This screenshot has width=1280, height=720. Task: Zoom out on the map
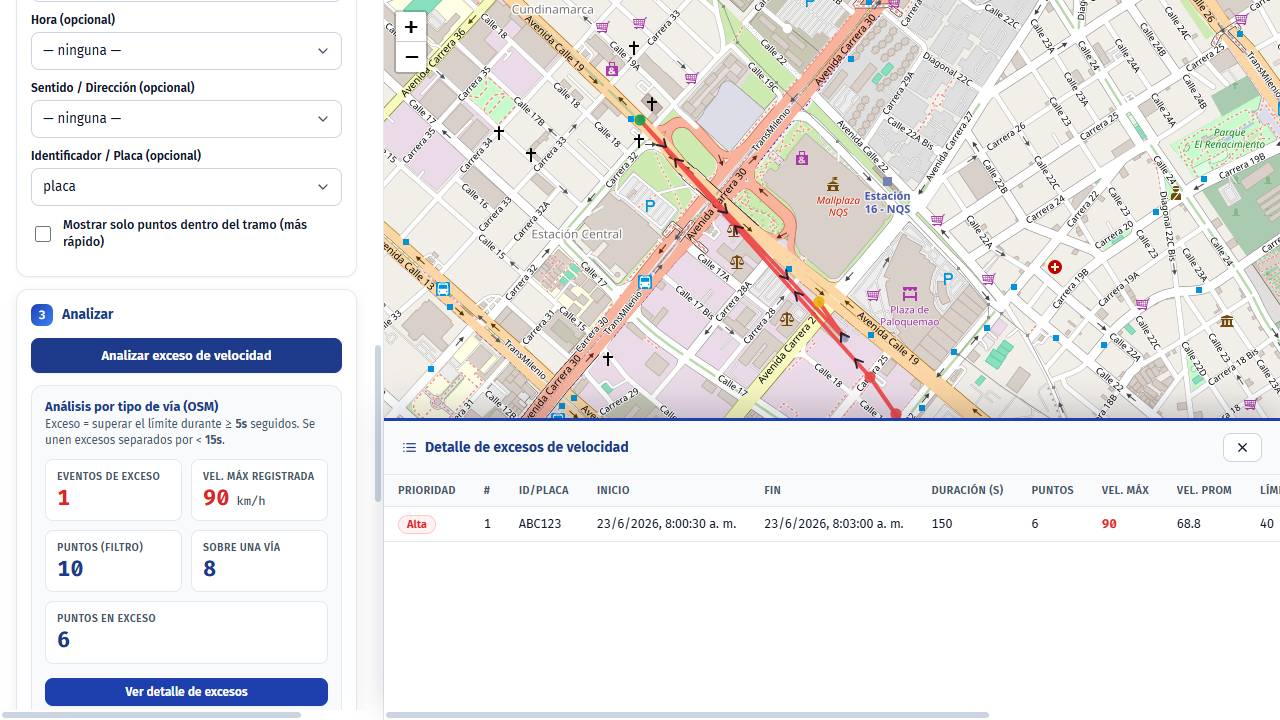pos(411,57)
